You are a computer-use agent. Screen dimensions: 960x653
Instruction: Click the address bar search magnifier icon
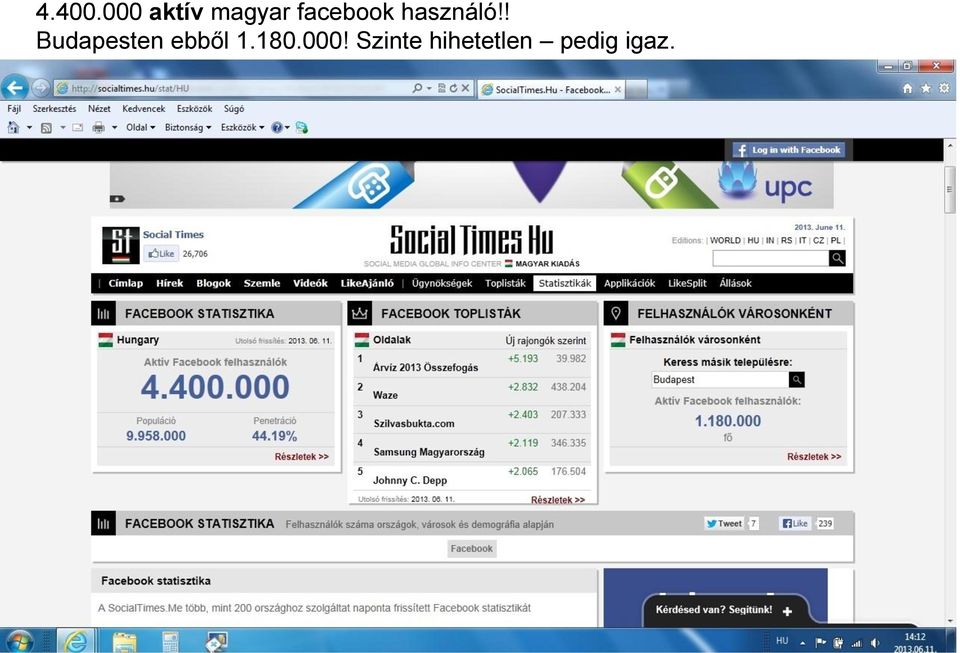tap(417, 88)
